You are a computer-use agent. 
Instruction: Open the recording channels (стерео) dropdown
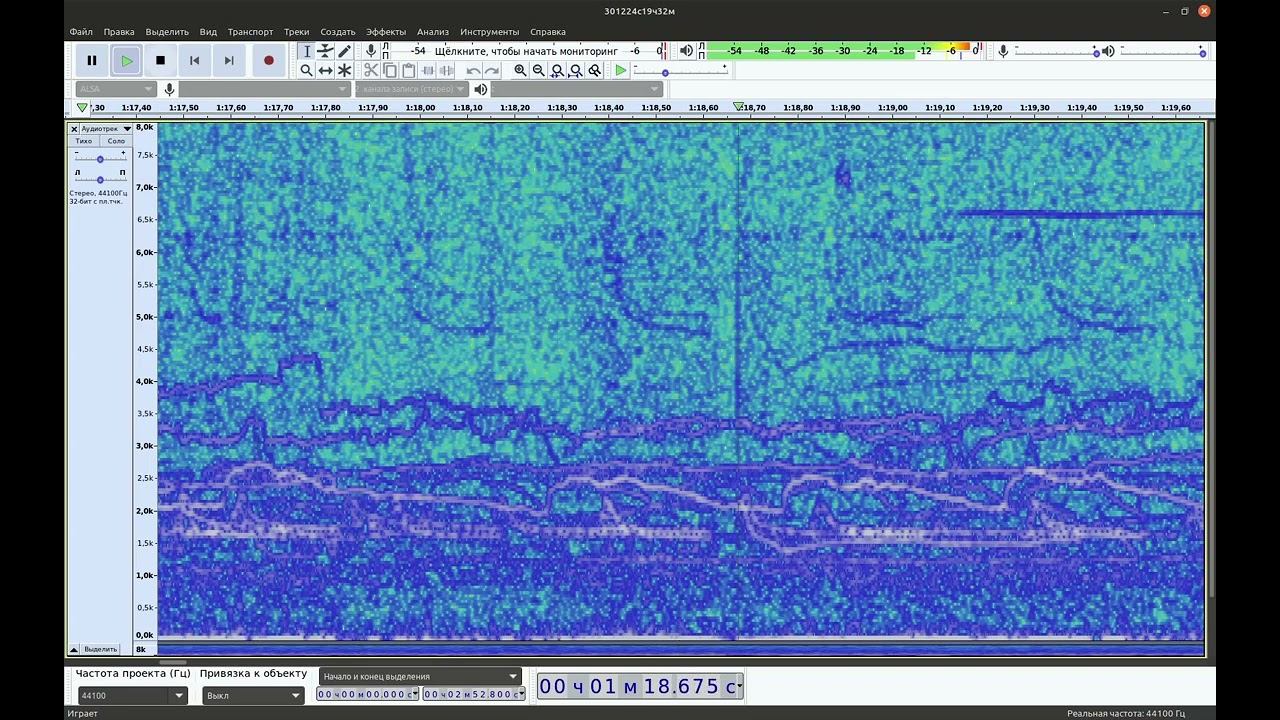pyautogui.click(x=410, y=89)
